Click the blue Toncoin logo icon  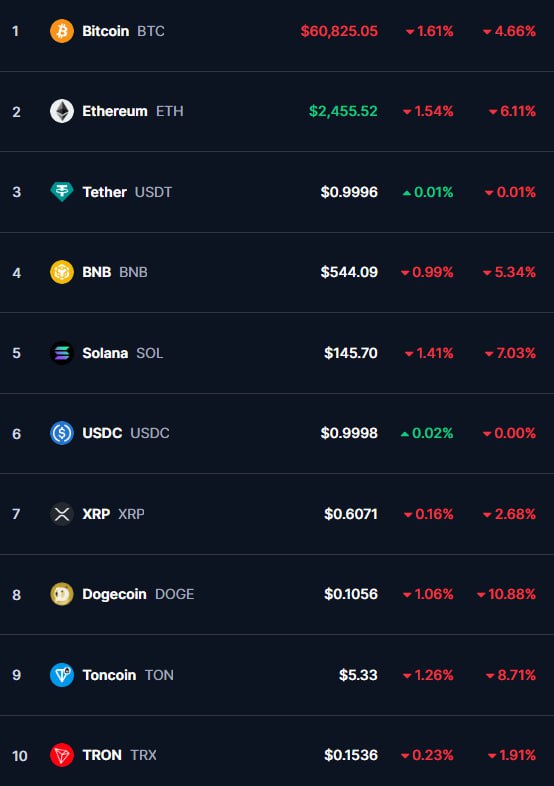(62, 675)
